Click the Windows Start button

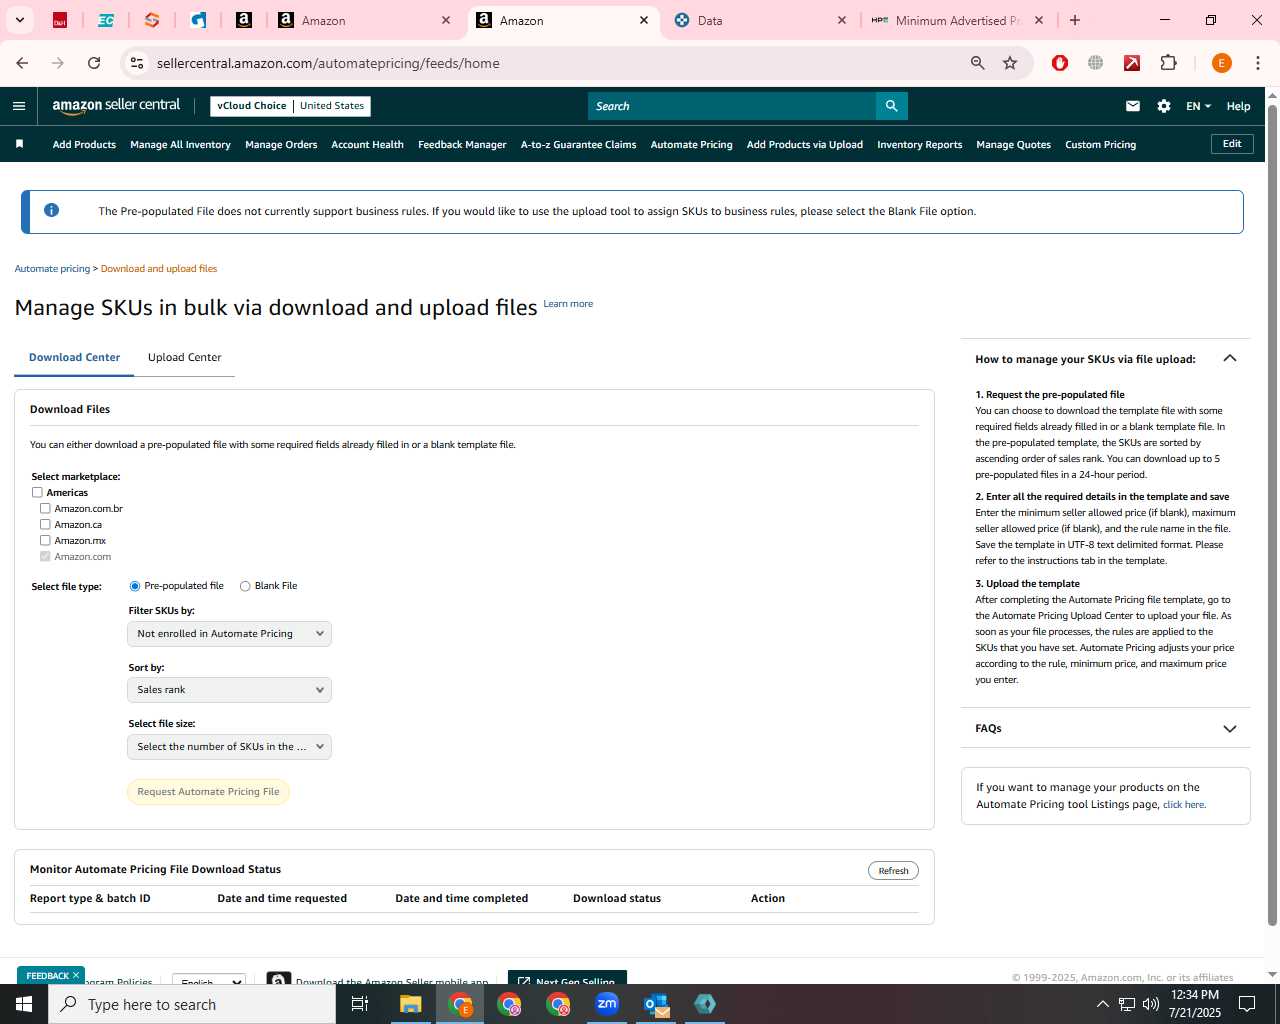tap(24, 1004)
